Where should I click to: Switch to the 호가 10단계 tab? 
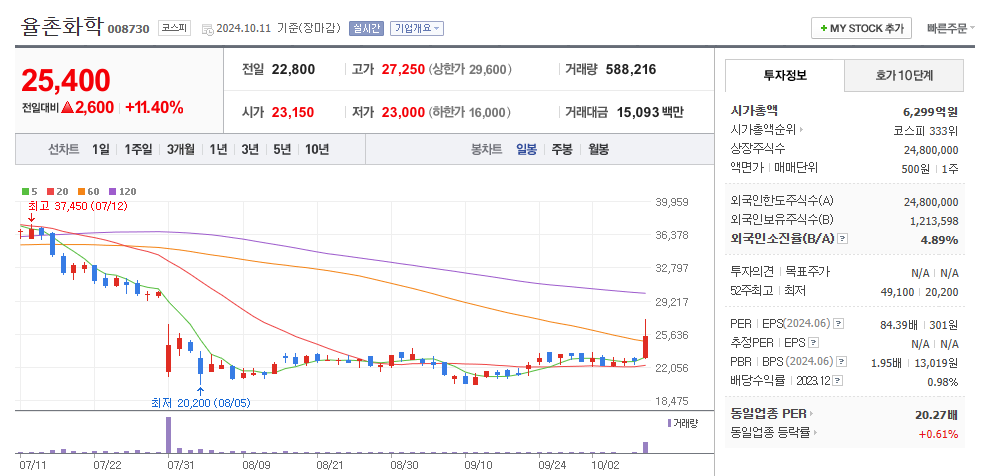904,75
